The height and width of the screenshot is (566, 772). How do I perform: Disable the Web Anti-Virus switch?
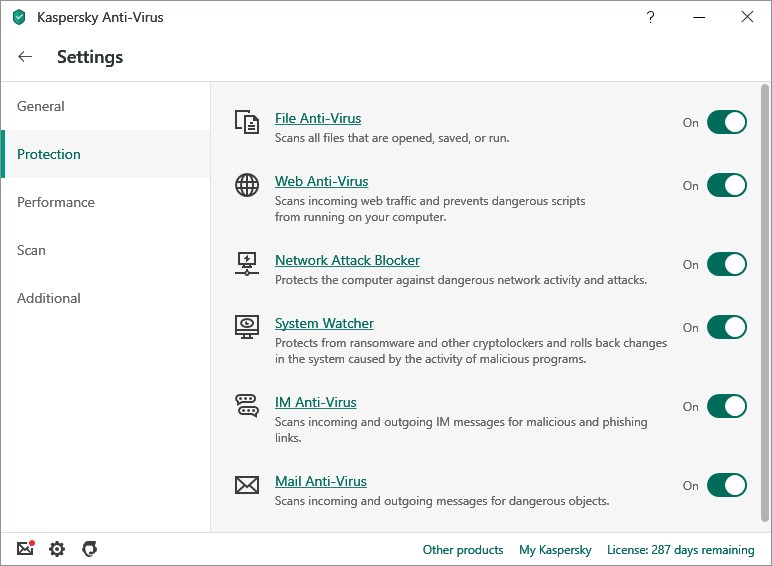(x=726, y=185)
